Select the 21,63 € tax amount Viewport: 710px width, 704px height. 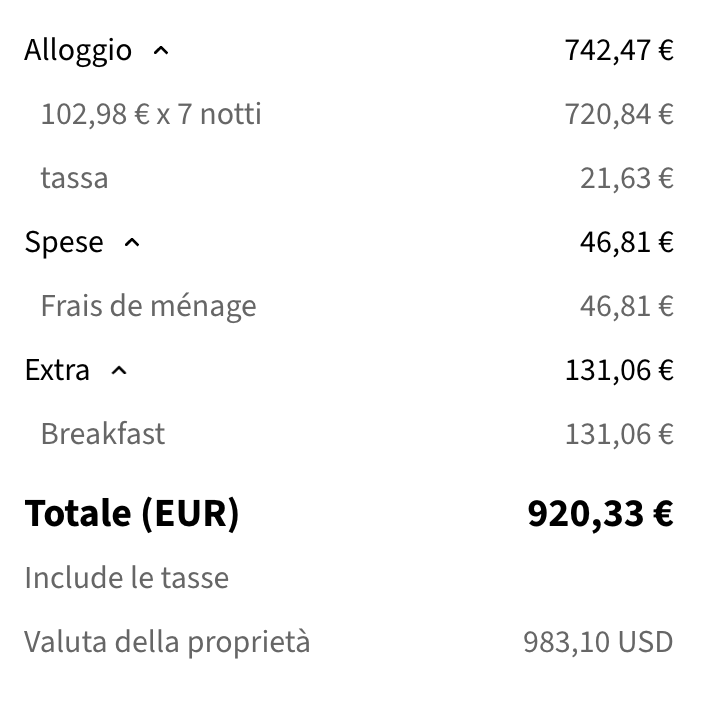[x=626, y=178]
